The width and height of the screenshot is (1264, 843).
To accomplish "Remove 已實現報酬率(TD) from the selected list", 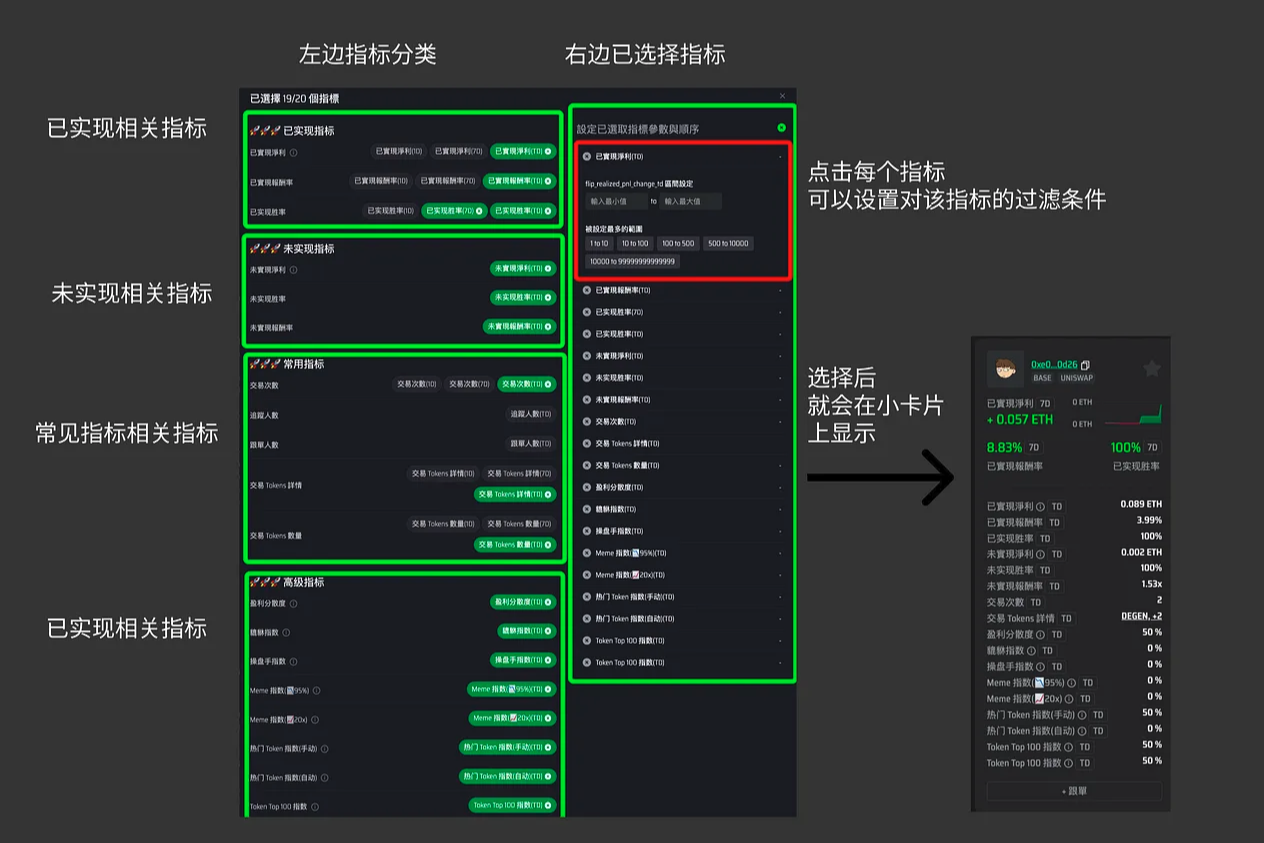I will pyautogui.click(x=587, y=291).
